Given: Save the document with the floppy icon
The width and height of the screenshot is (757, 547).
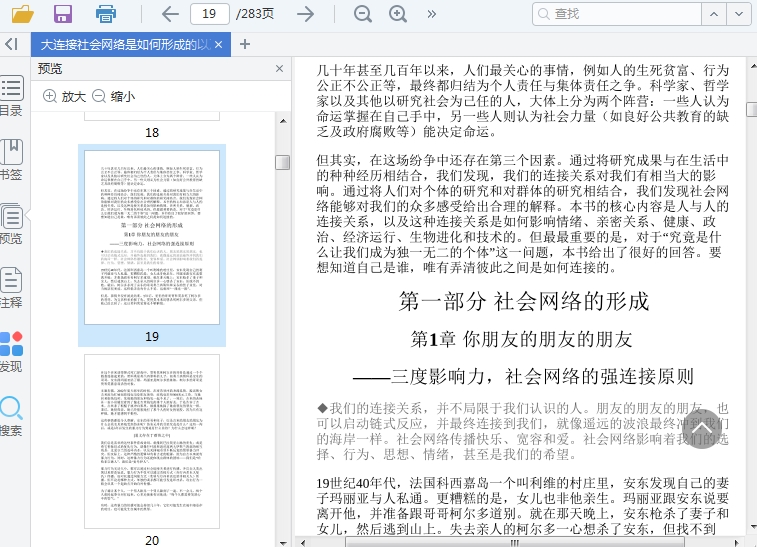Looking at the screenshot, I should coord(63,14).
